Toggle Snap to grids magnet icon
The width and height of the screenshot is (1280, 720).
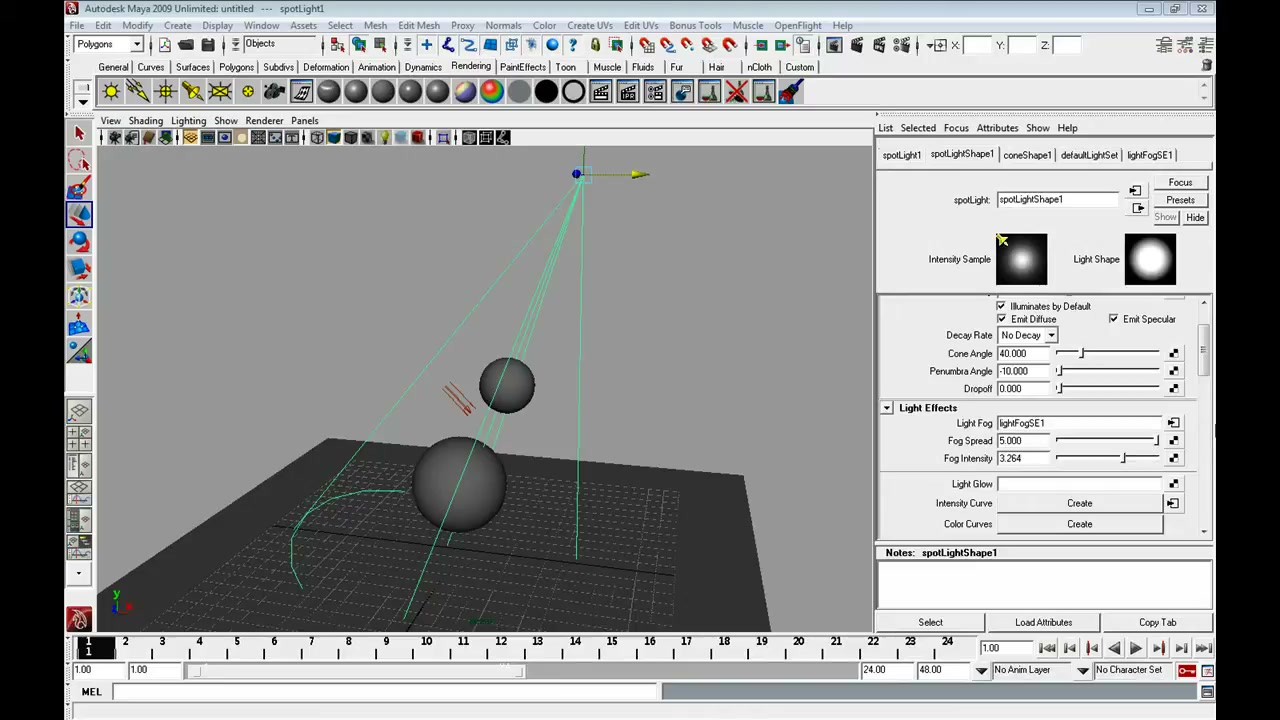point(646,45)
